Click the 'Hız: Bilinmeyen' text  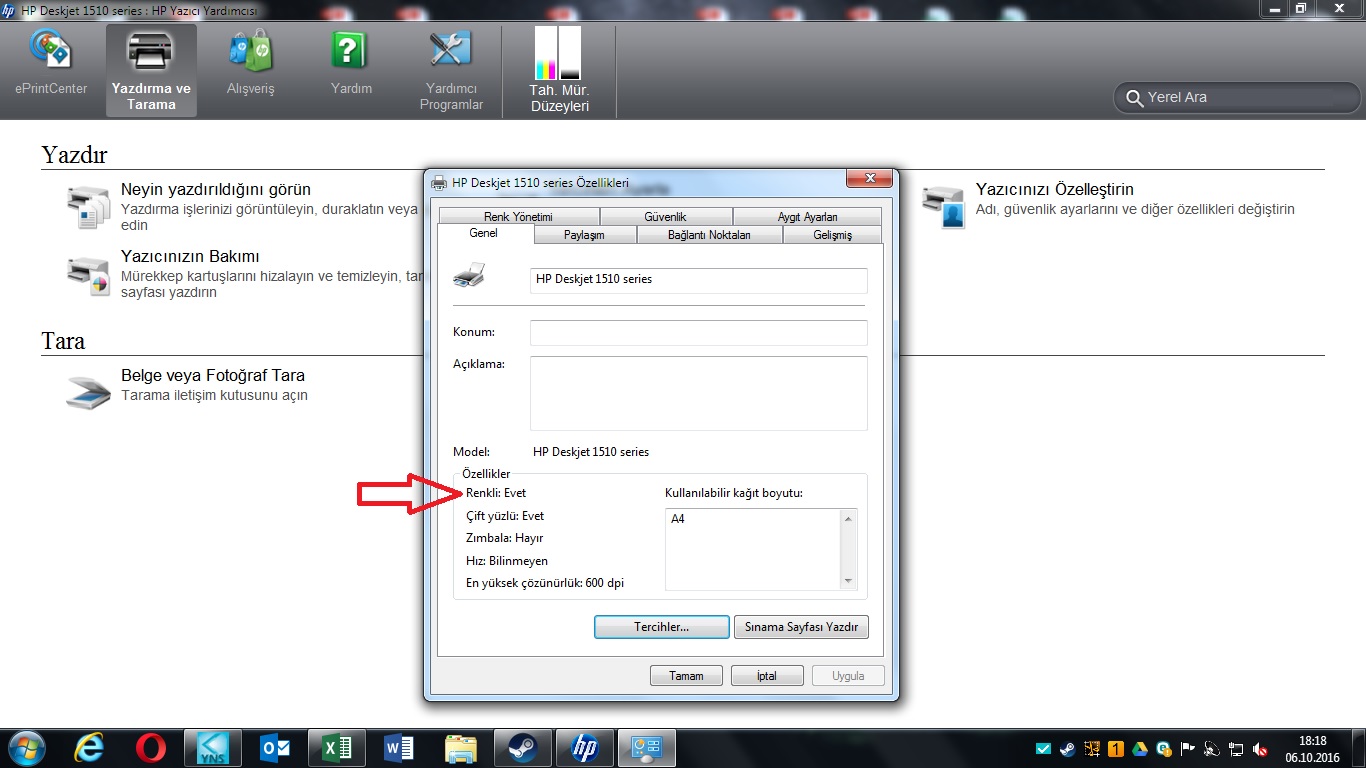point(507,561)
